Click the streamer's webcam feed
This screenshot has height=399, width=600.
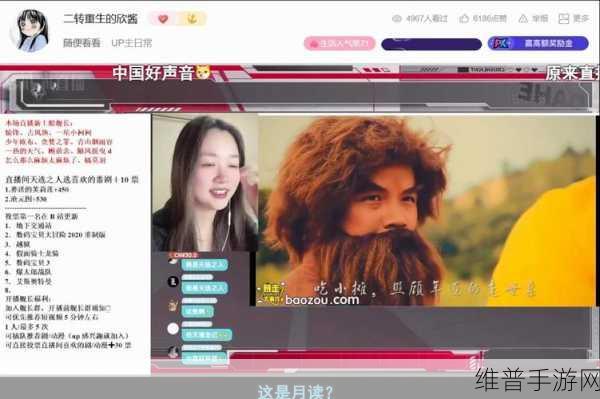point(205,183)
